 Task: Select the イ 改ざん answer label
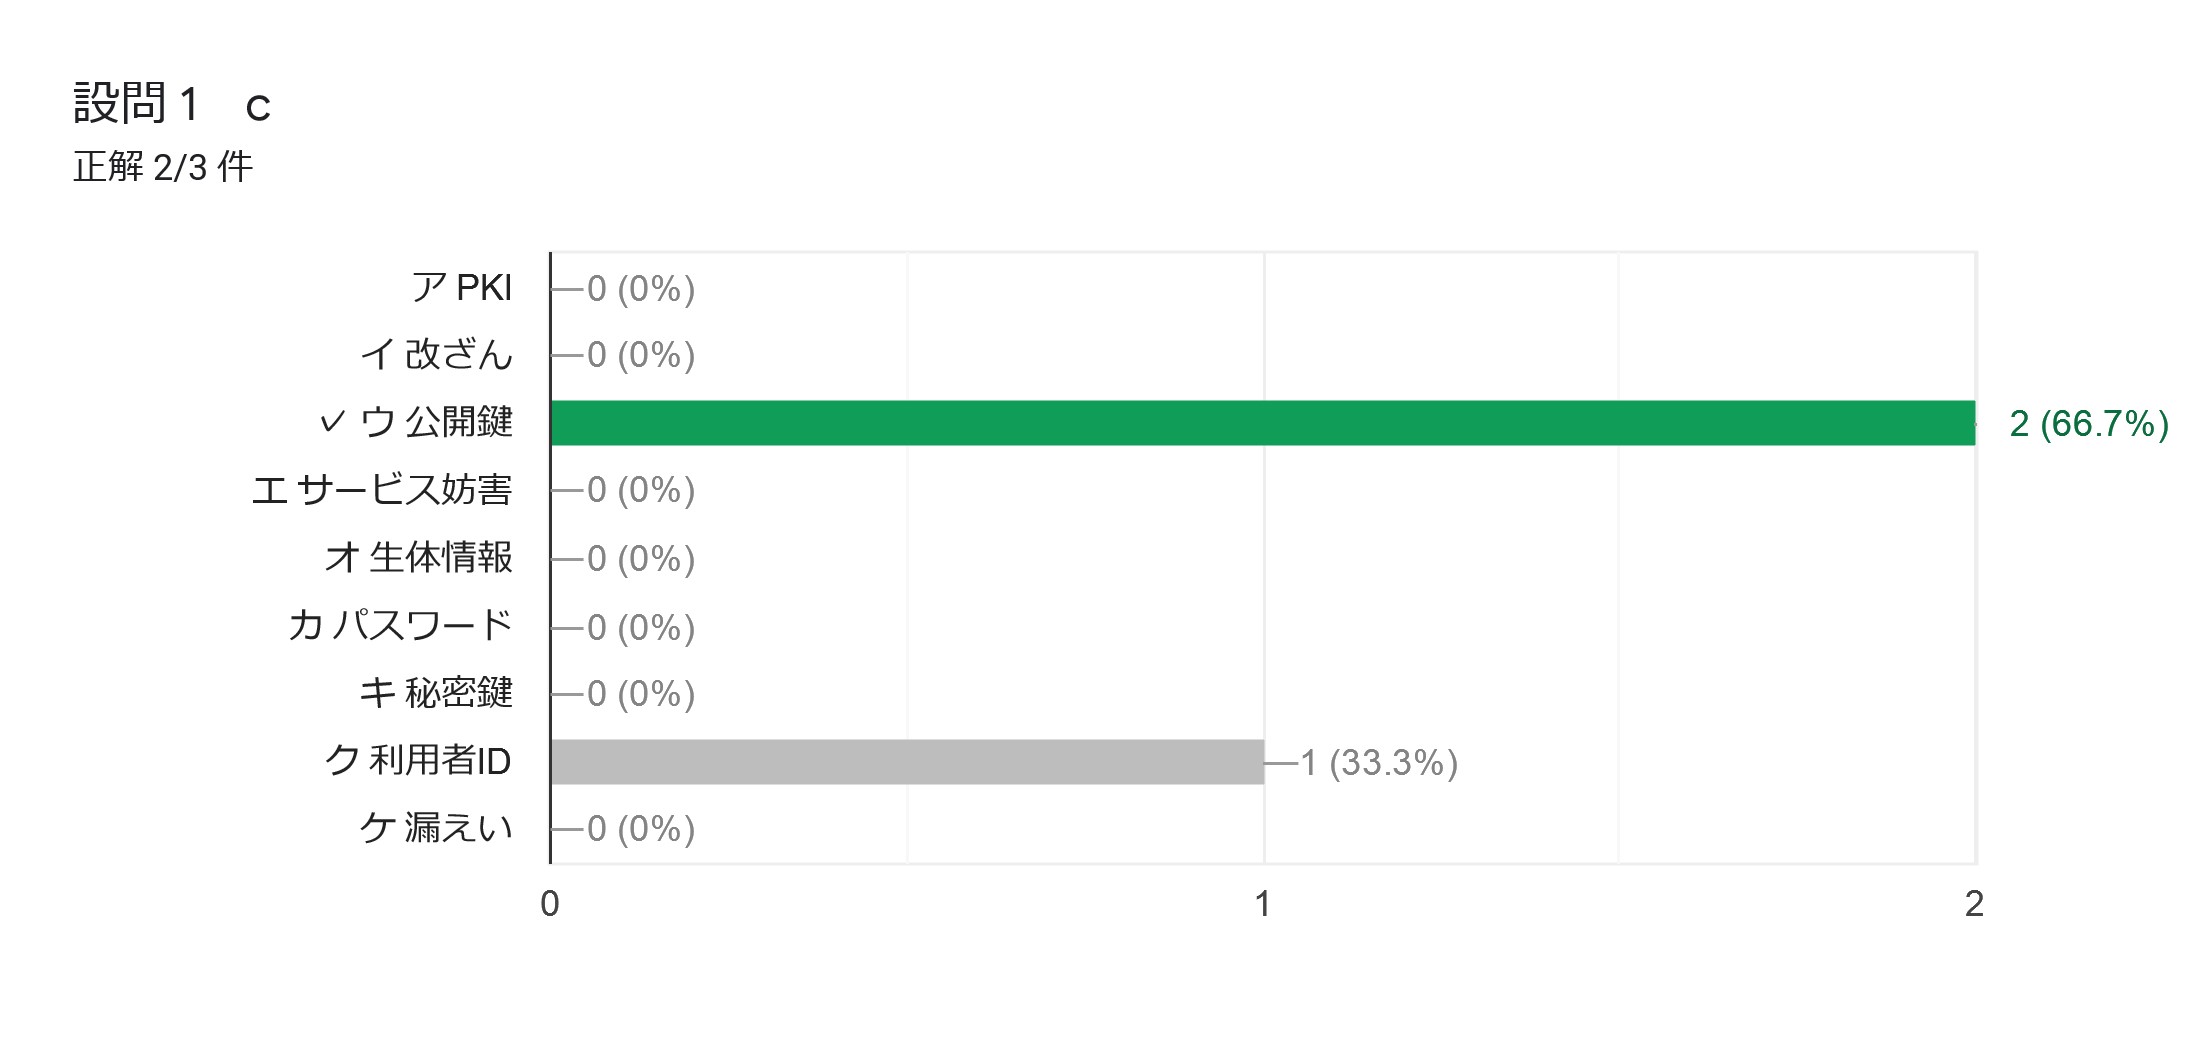click(x=437, y=355)
